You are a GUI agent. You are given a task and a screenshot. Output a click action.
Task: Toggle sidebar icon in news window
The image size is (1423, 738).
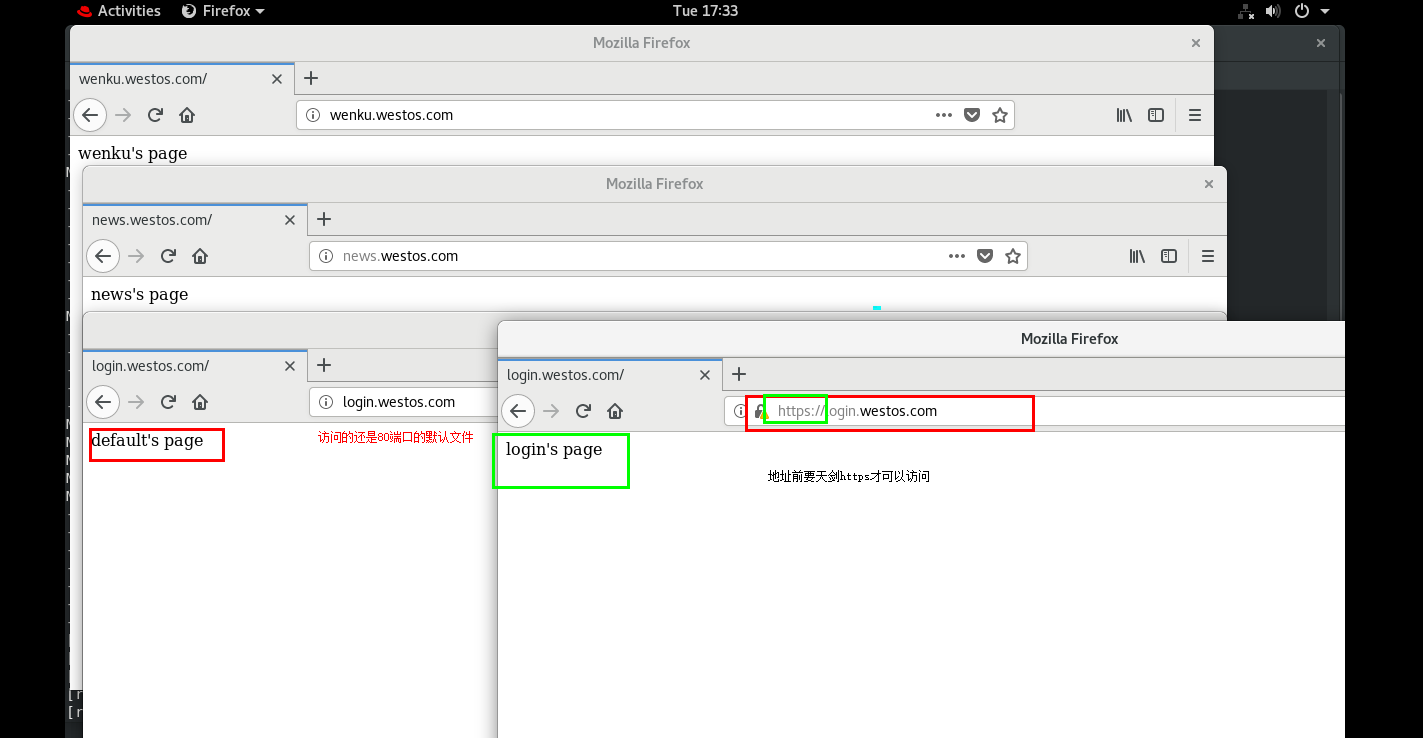click(1169, 256)
